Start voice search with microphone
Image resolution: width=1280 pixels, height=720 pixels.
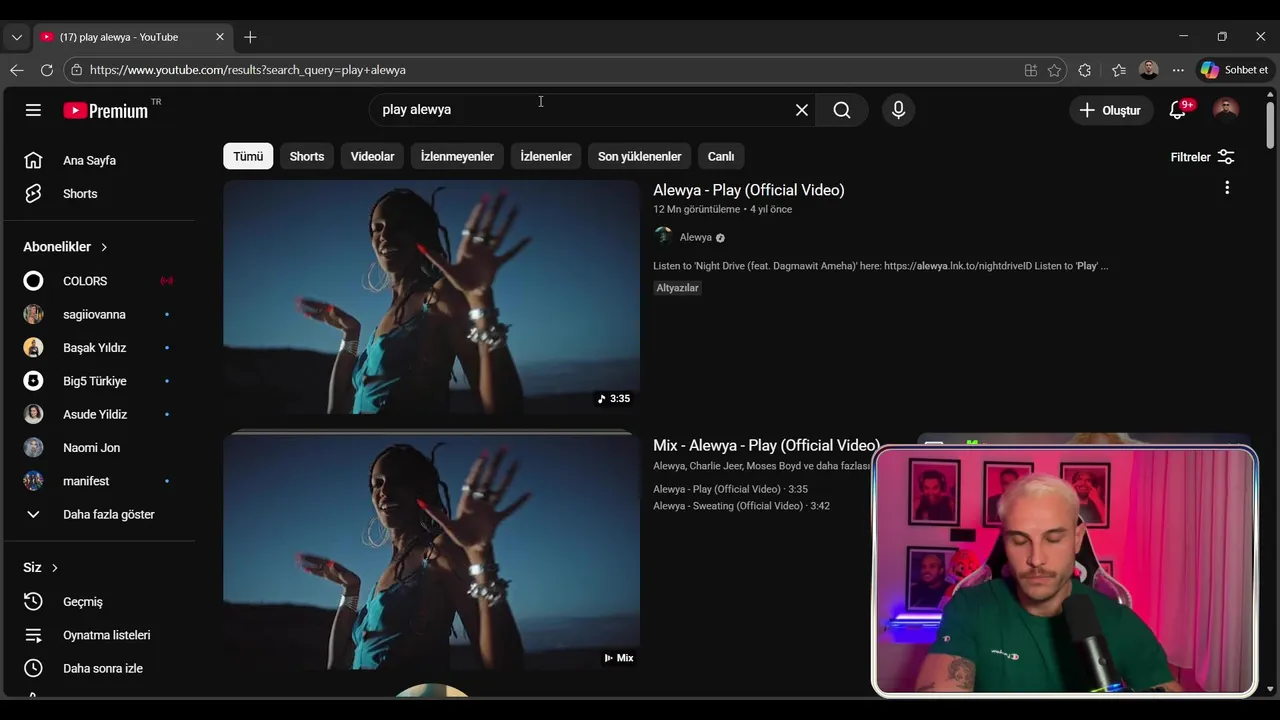[898, 110]
